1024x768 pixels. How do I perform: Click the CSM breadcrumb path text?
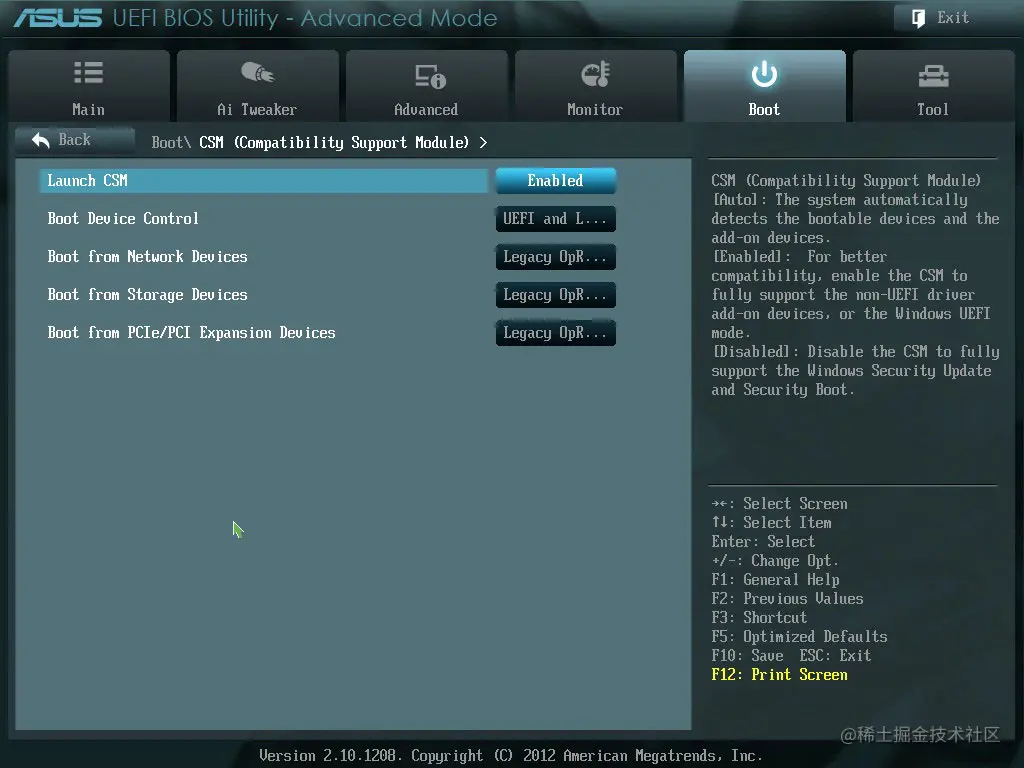pos(310,142)
